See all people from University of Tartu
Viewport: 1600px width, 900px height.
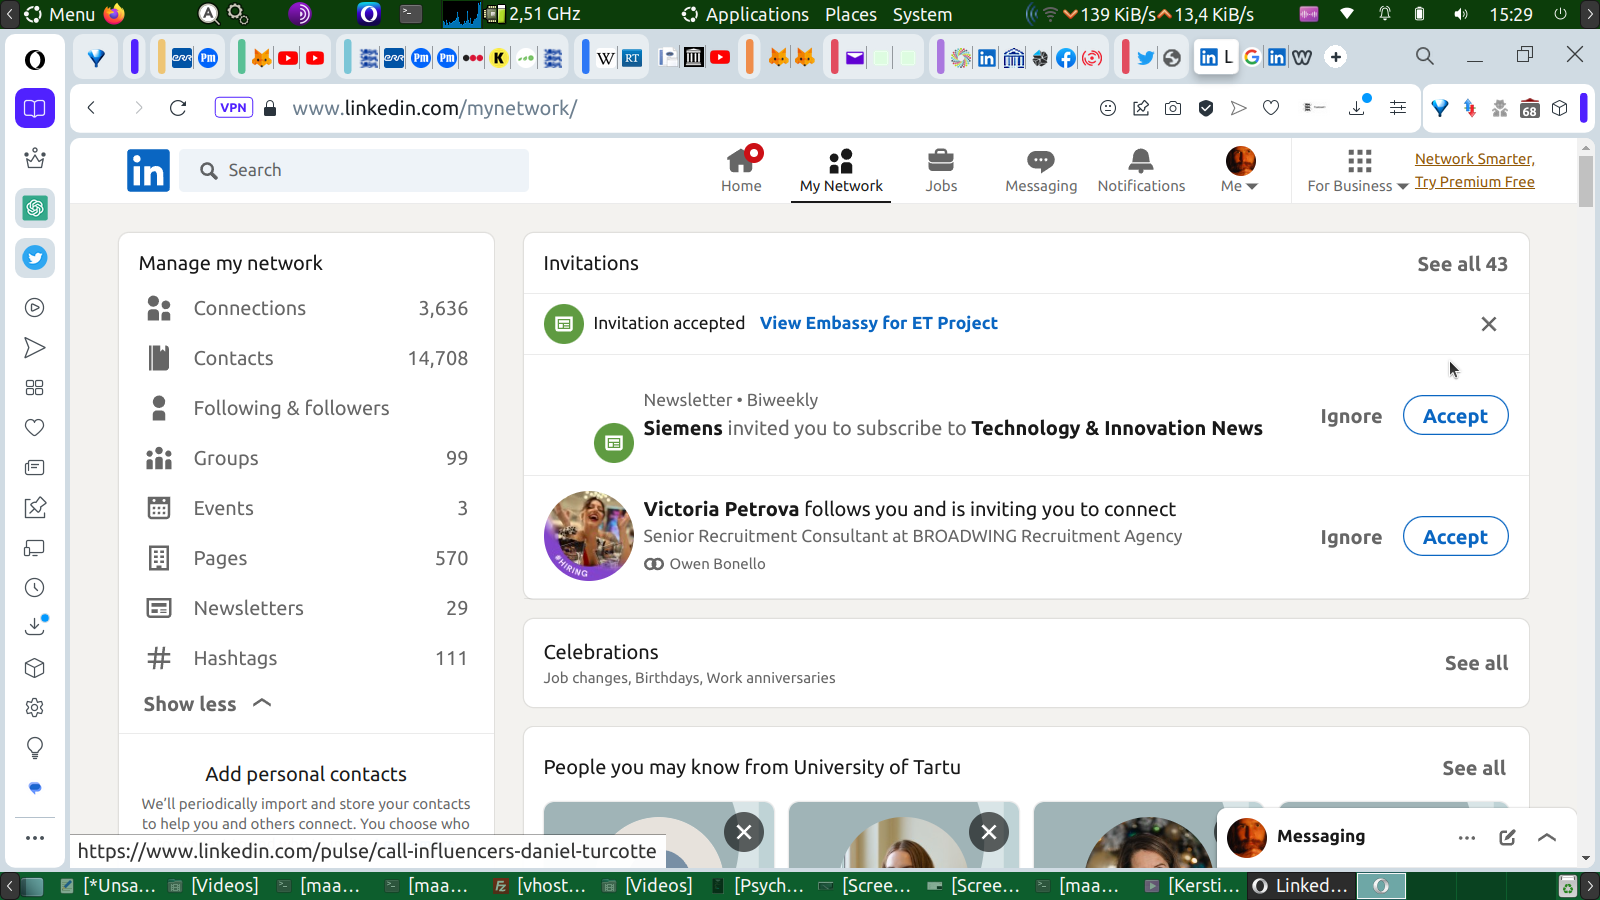click(1474, 768)
